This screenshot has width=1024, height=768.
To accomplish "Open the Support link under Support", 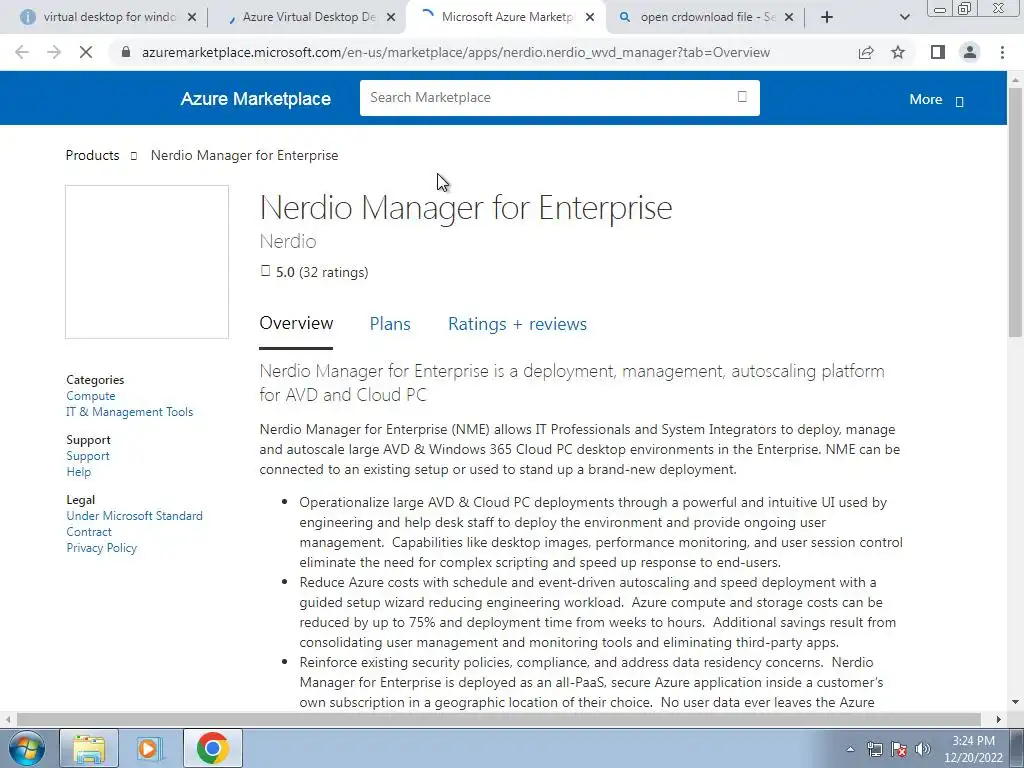I will click(88, 456).
